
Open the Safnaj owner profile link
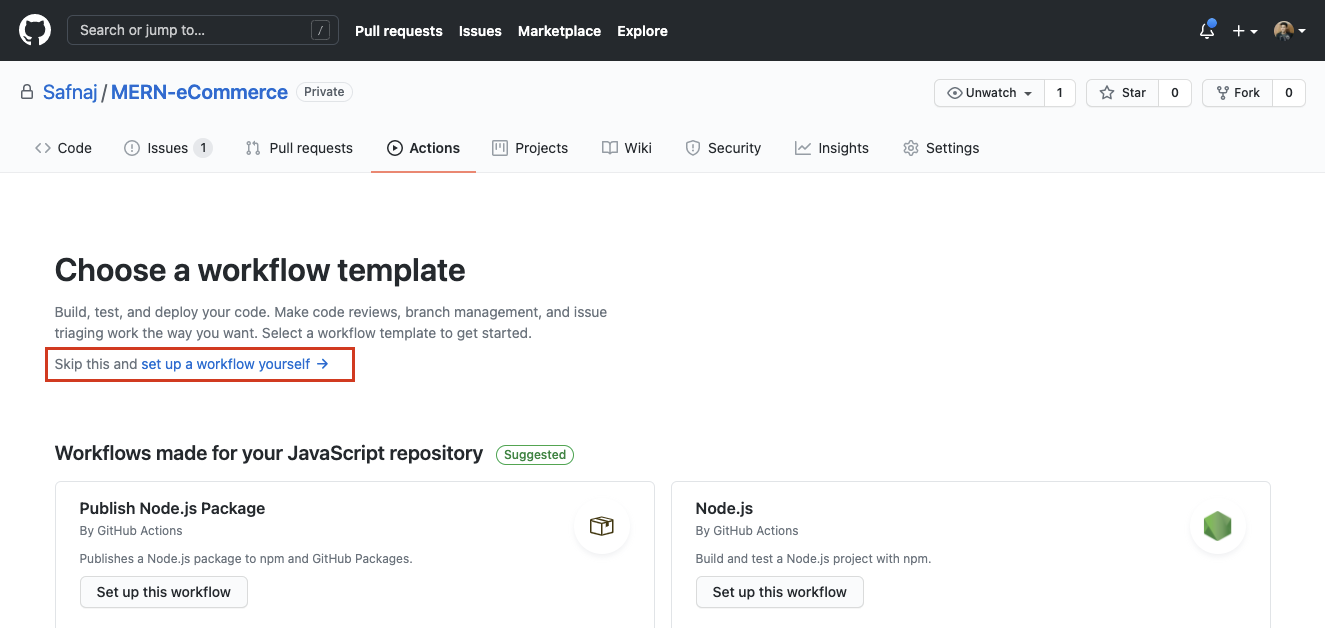(70, 92)
